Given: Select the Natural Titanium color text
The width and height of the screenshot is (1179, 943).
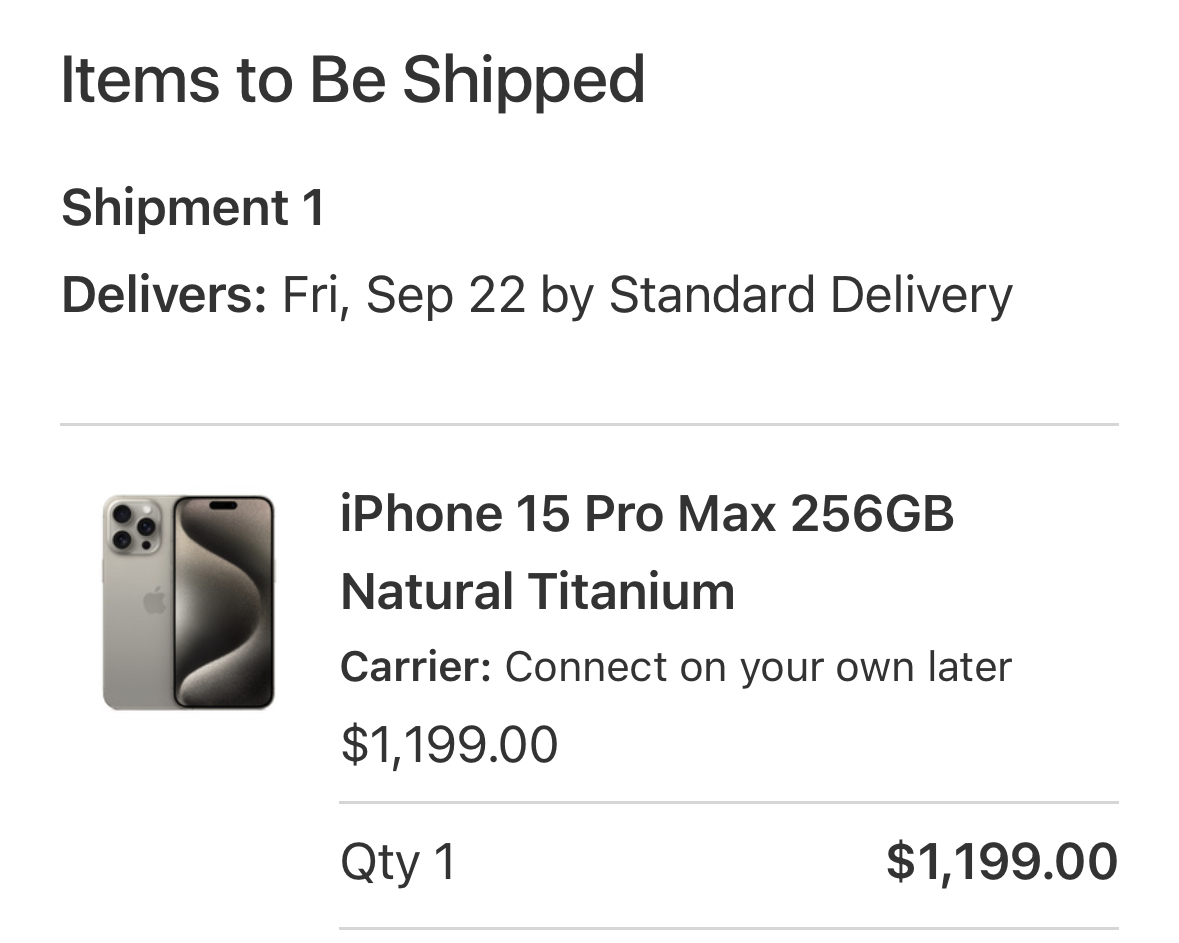Looking at the screenshot, I should tap(537, 591).
